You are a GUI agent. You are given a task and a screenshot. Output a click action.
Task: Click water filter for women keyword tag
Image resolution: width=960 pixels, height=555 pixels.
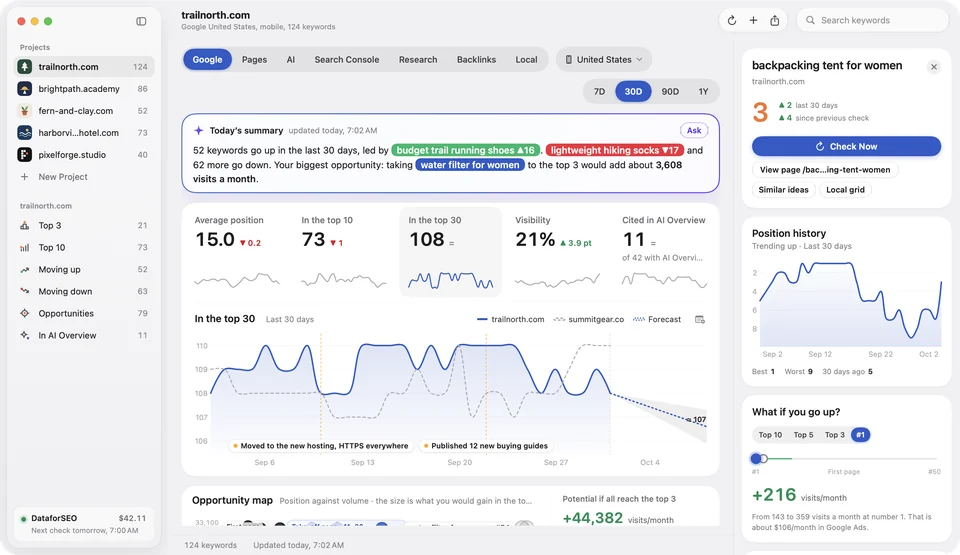[x=470, y=165]
